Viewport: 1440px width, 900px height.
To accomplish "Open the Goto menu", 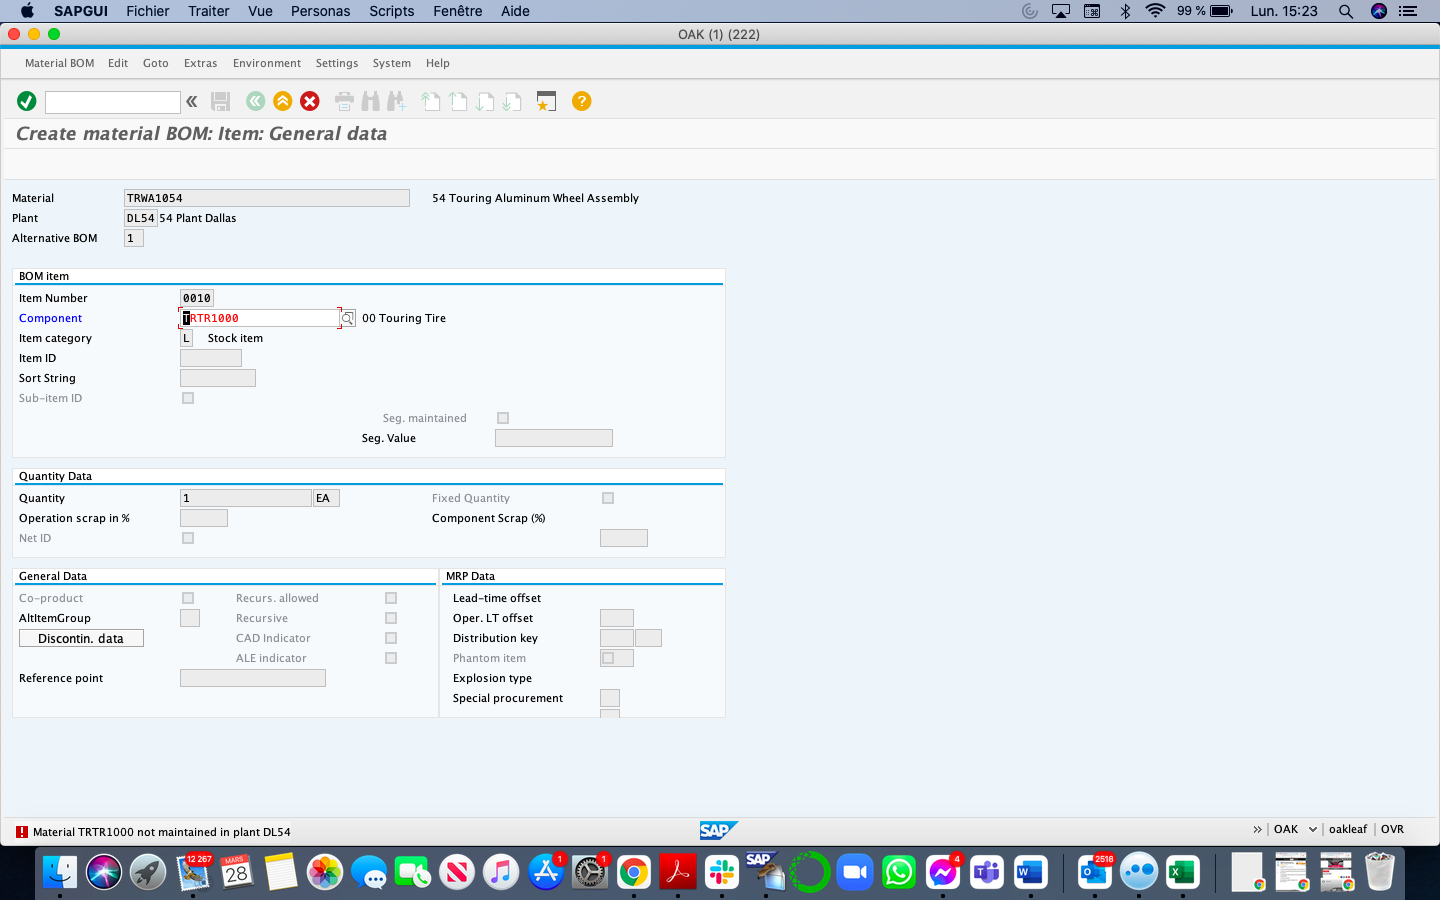I will pyautogui.click(x=156, y=63).
